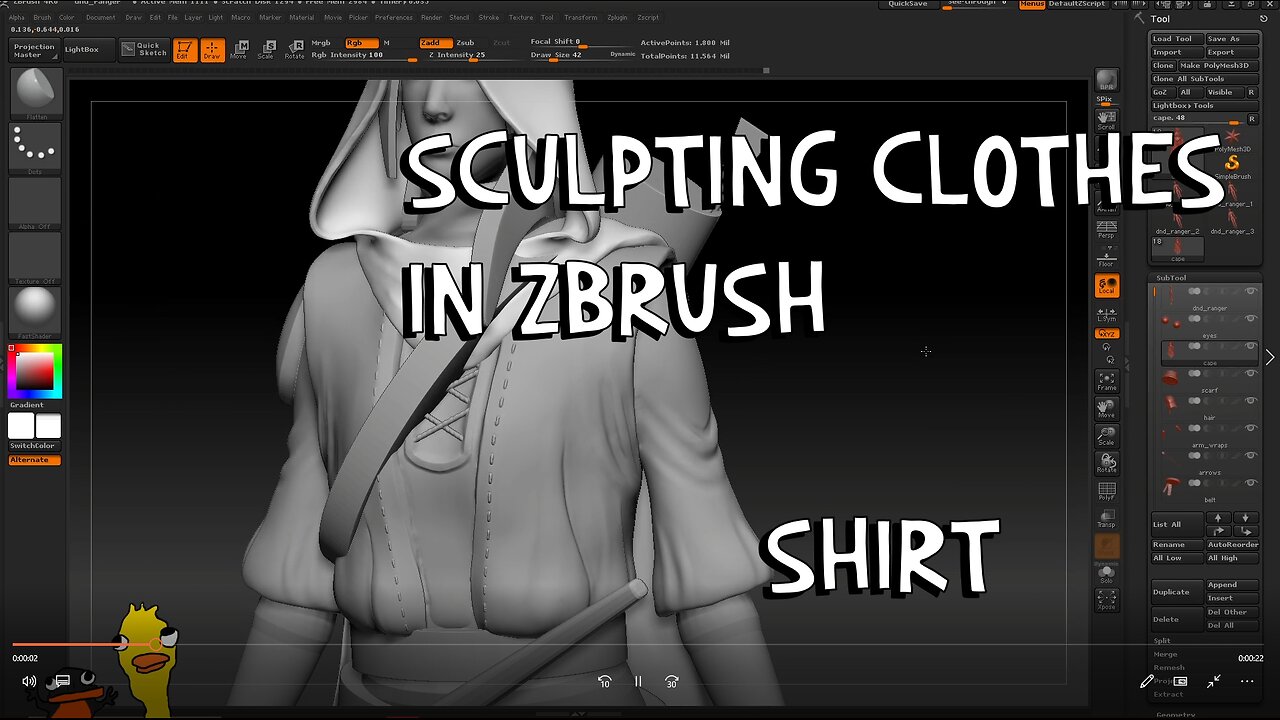Open the Document menu
Image resolution: width=1280 pixels, height=720 pixels.
[101, 17]
